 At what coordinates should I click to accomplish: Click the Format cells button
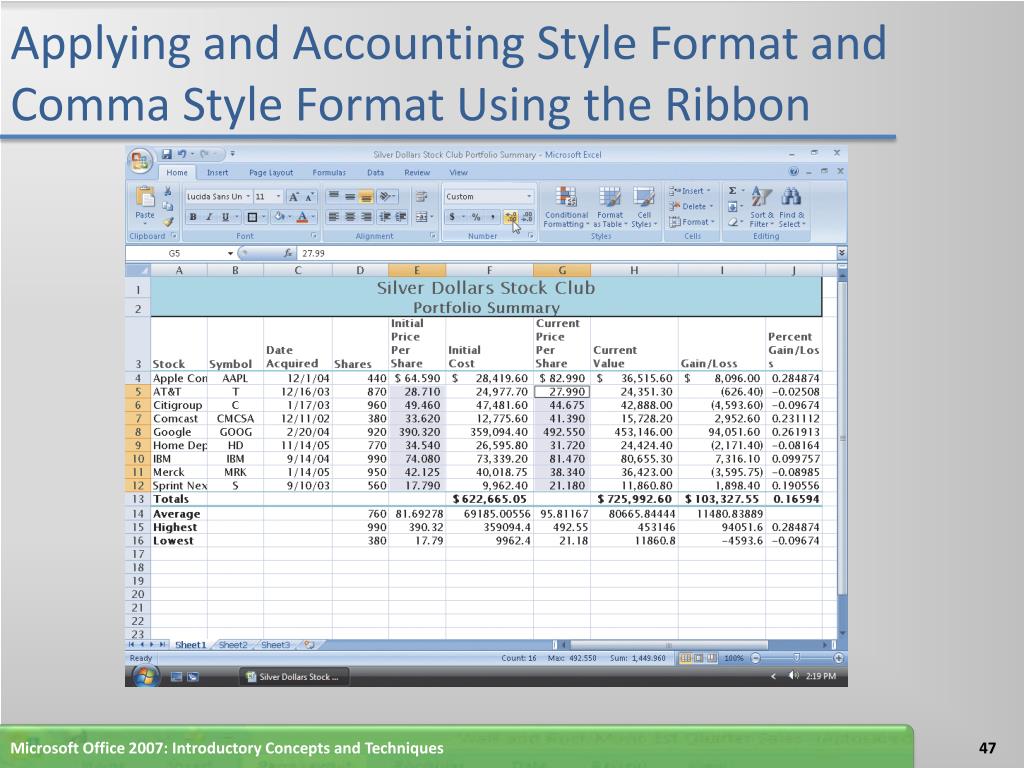692,222
